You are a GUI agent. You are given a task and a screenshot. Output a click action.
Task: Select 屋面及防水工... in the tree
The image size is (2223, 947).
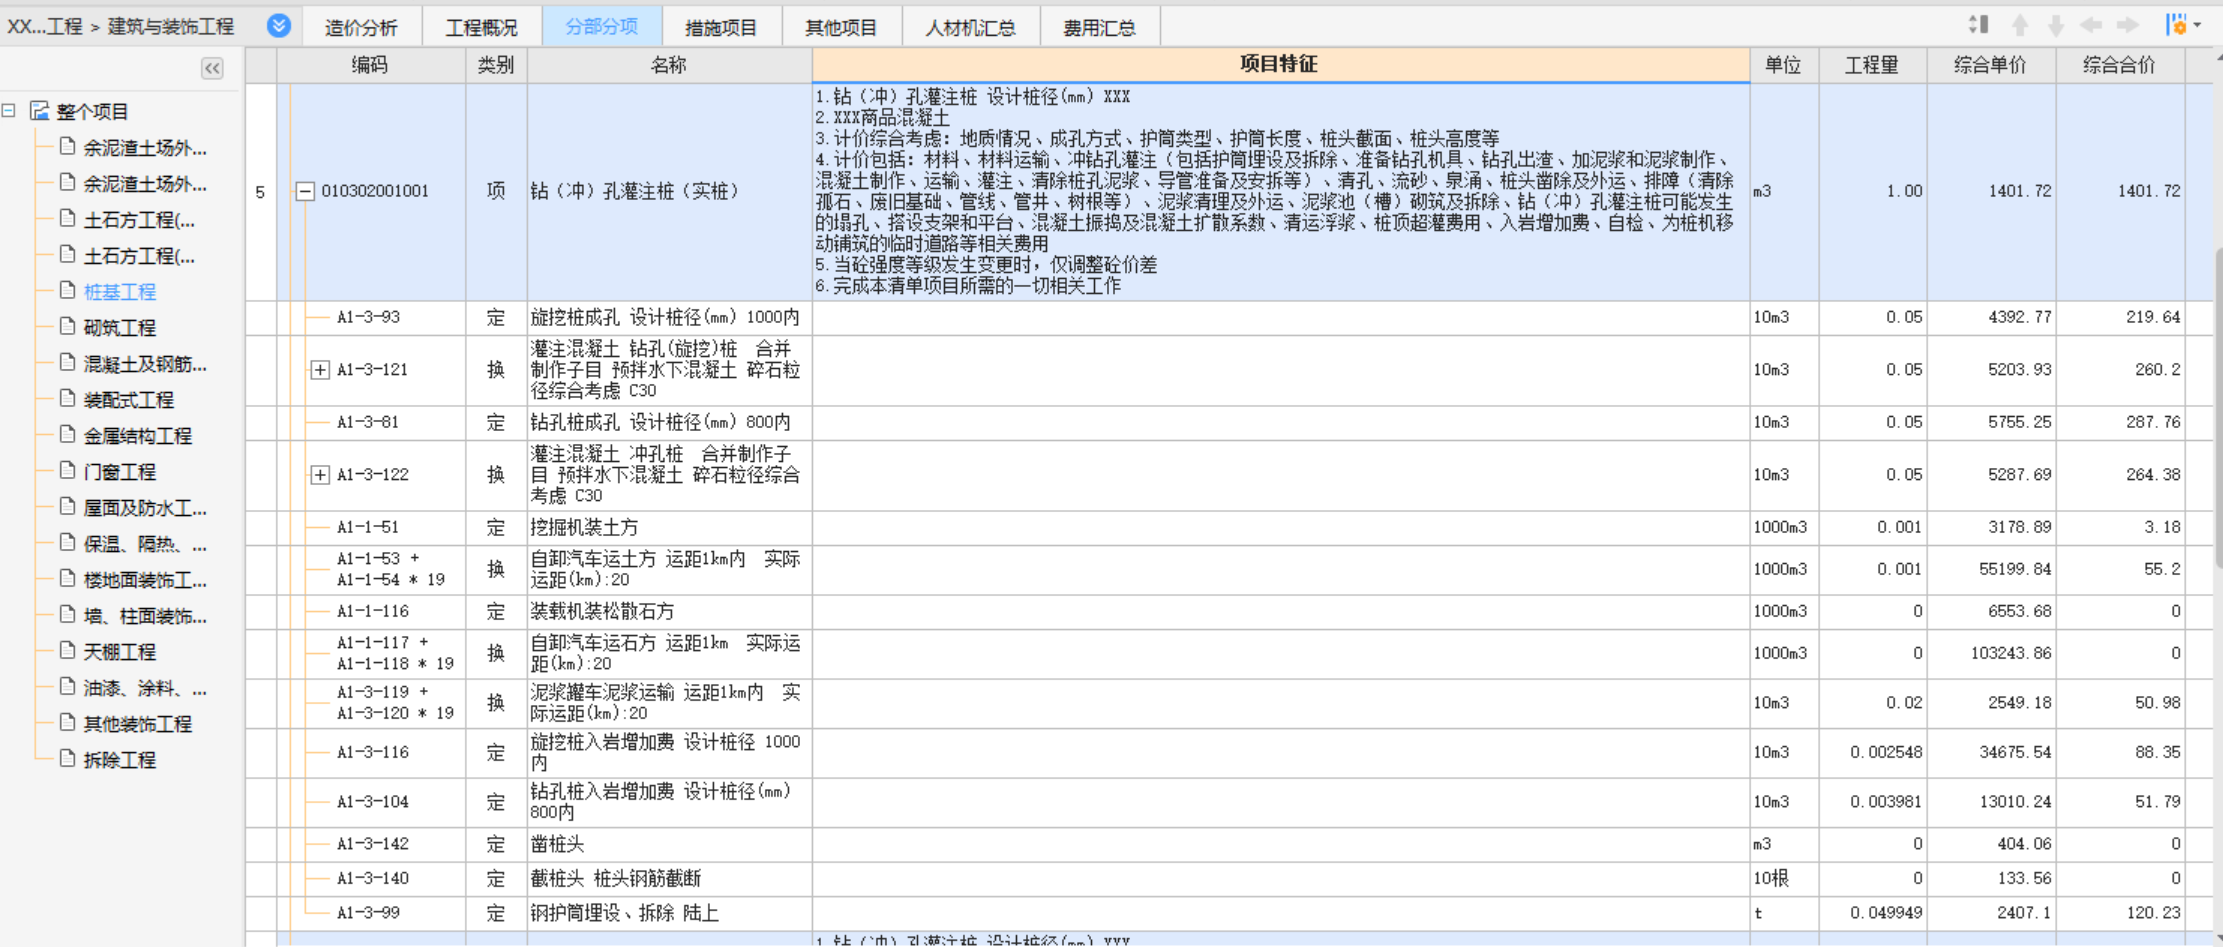click(145, 508)
